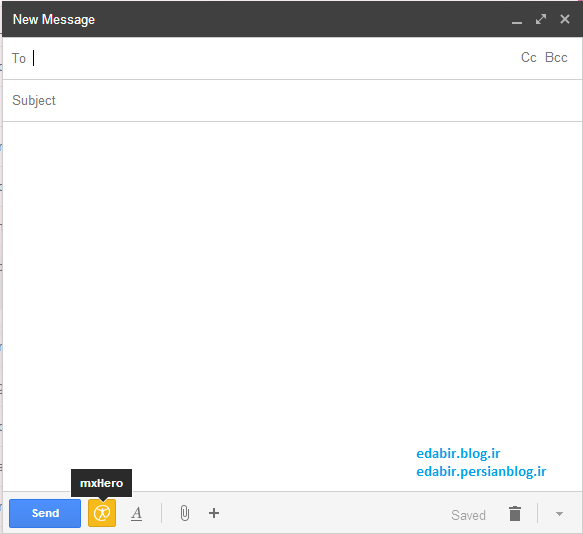583x534 pixels.
Task: Click the edabir.blog.ir text
Action: pyautogui.click(x=458, y=454)
